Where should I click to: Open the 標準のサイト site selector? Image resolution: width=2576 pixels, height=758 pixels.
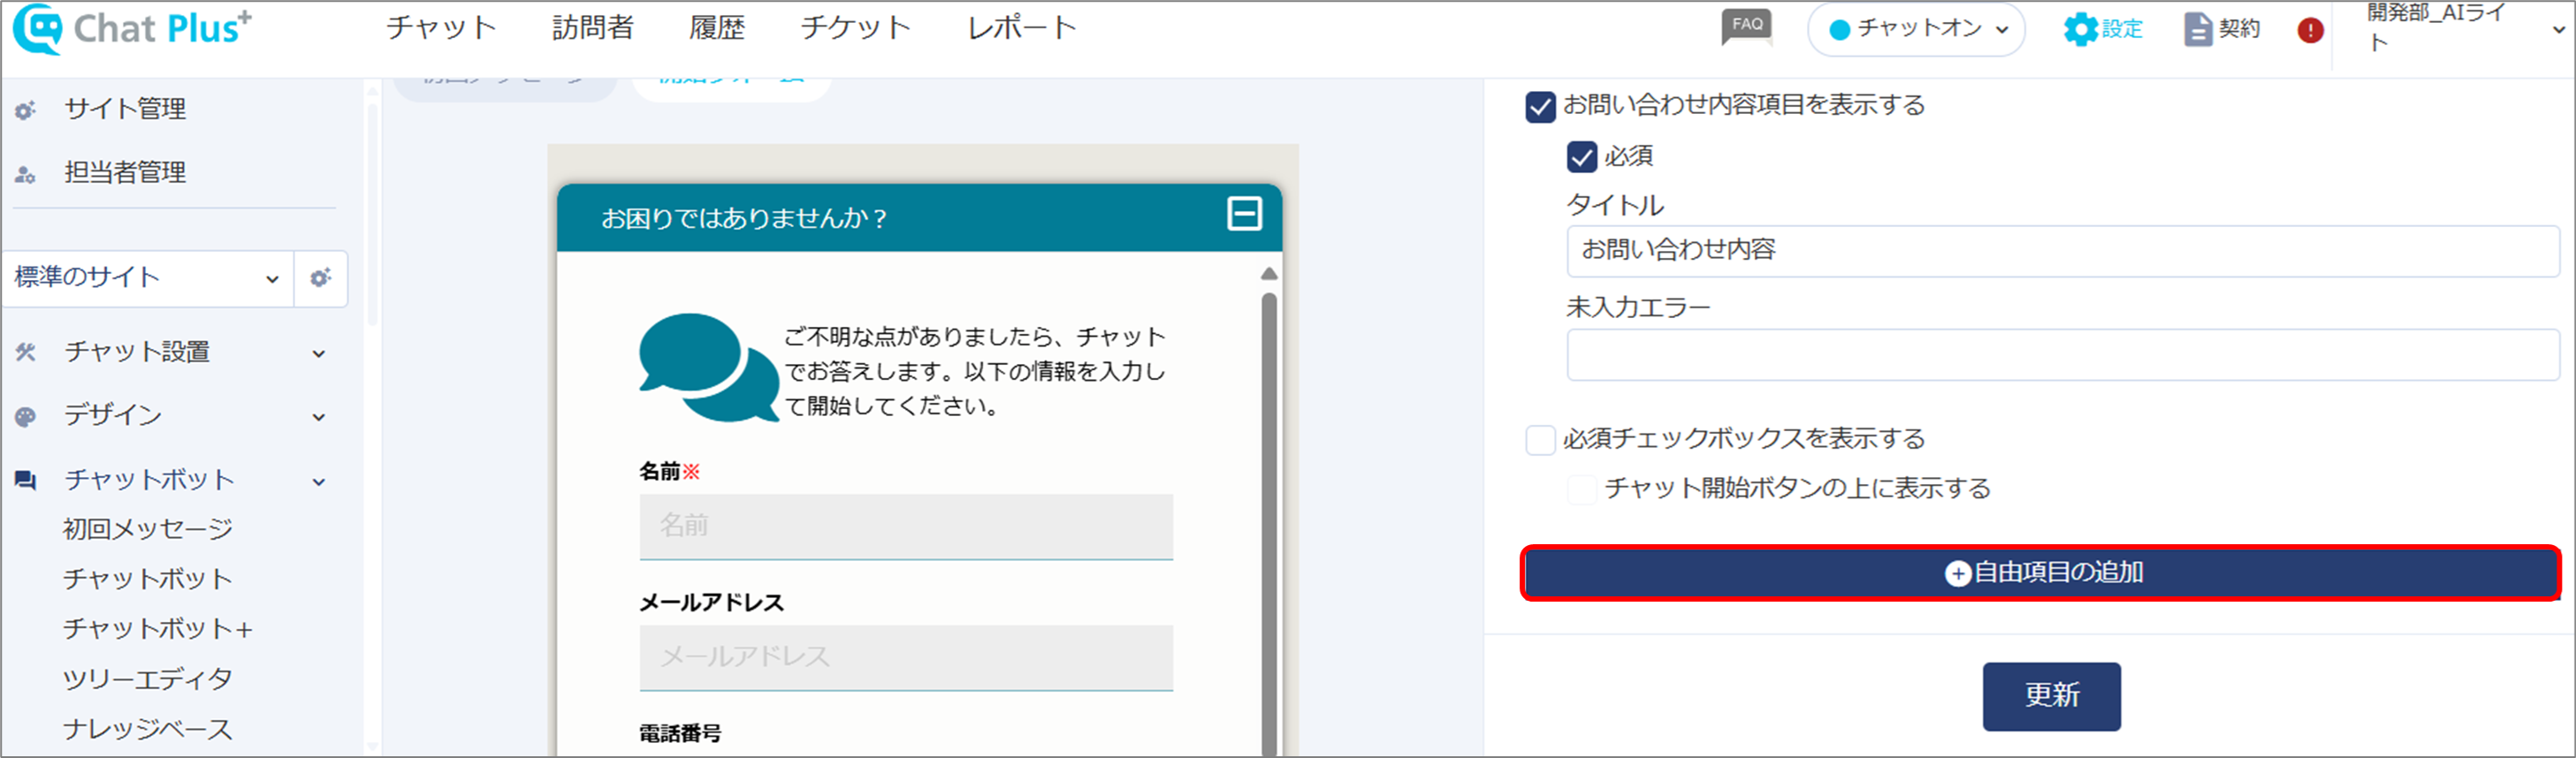(148, 278)
